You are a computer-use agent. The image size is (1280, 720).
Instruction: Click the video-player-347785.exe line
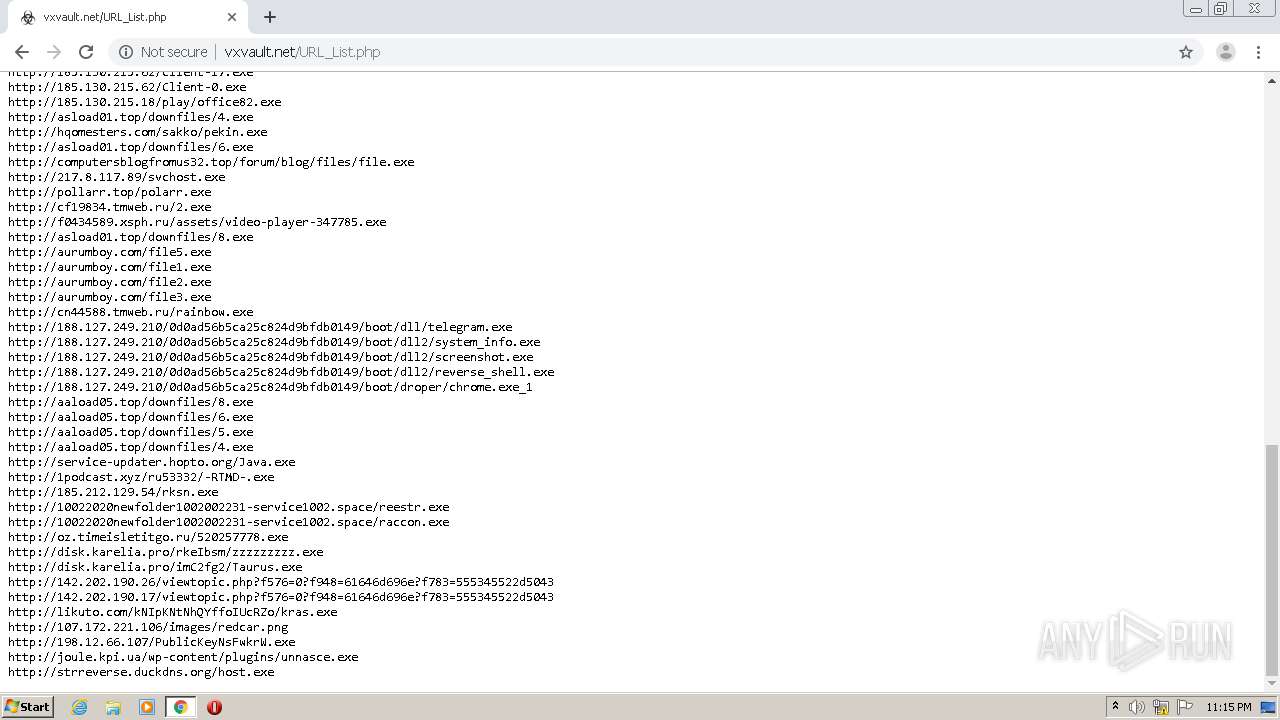[x=197, y=222]
